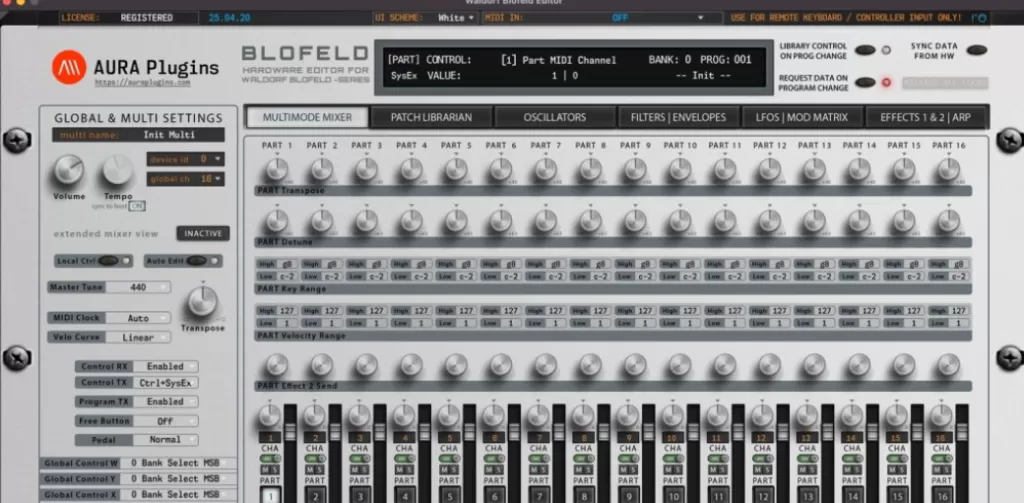The width and height of the screenshot is (1024, 503).
Task: Open the Global Control W dropdown
Action: (x=179, y=463)
